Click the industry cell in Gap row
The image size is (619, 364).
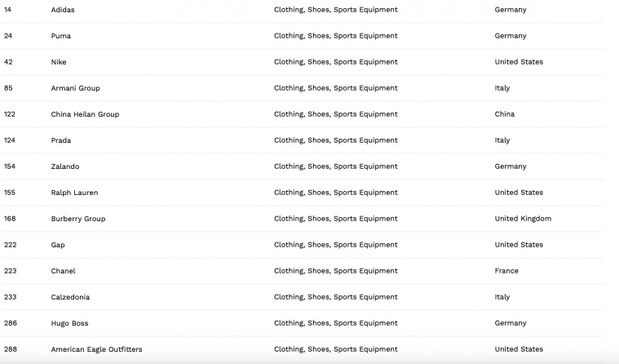click(x=336, y=245)
